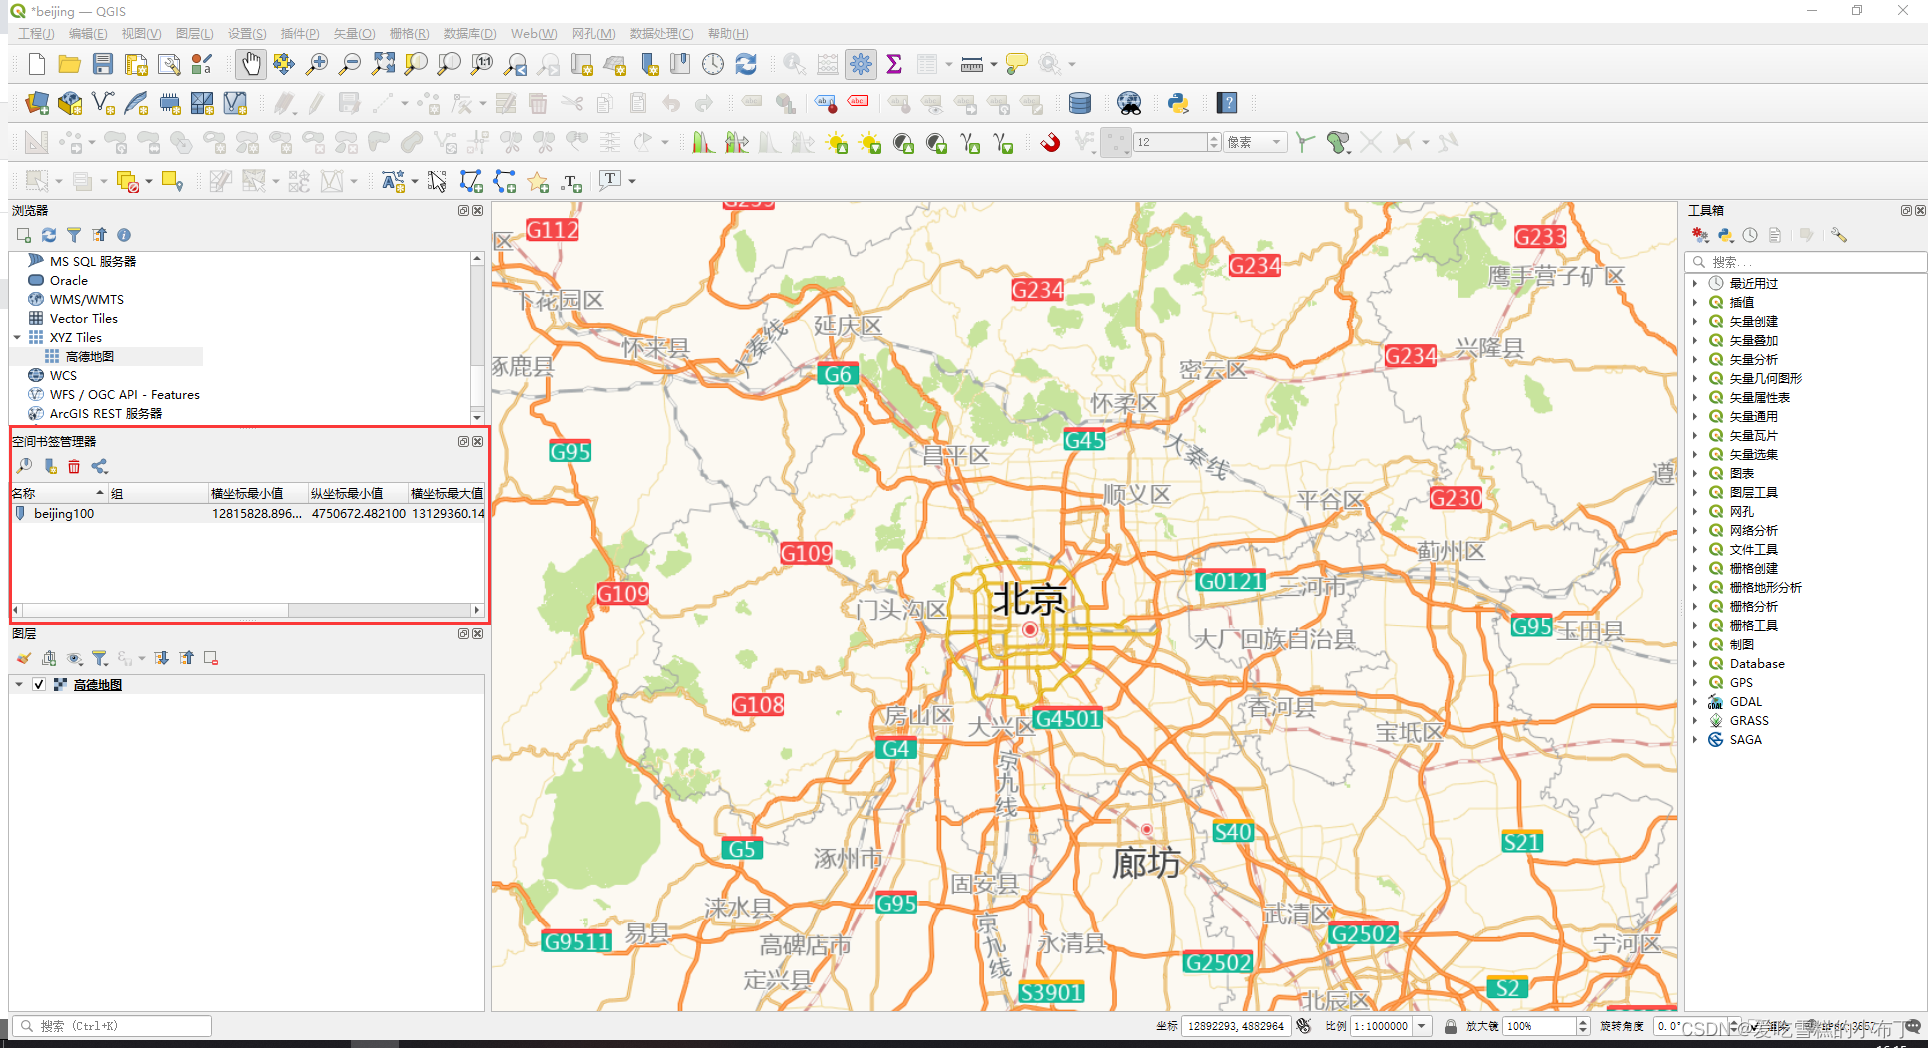Click the toolbox search field

[x=1805, y=262]
